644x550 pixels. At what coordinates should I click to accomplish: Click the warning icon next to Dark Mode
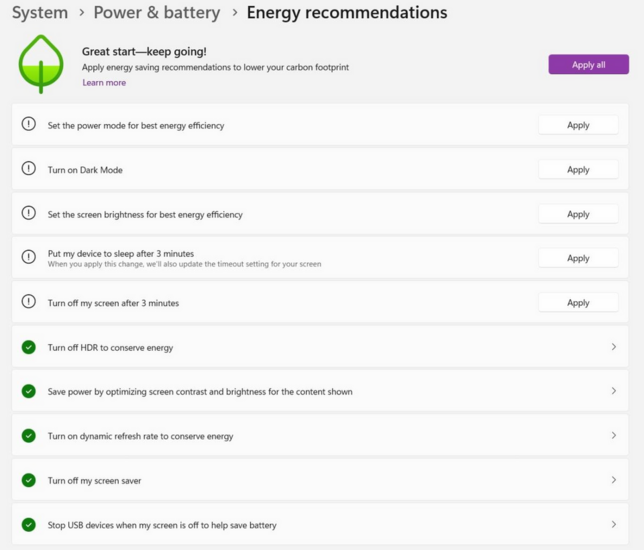coord(29,168)
